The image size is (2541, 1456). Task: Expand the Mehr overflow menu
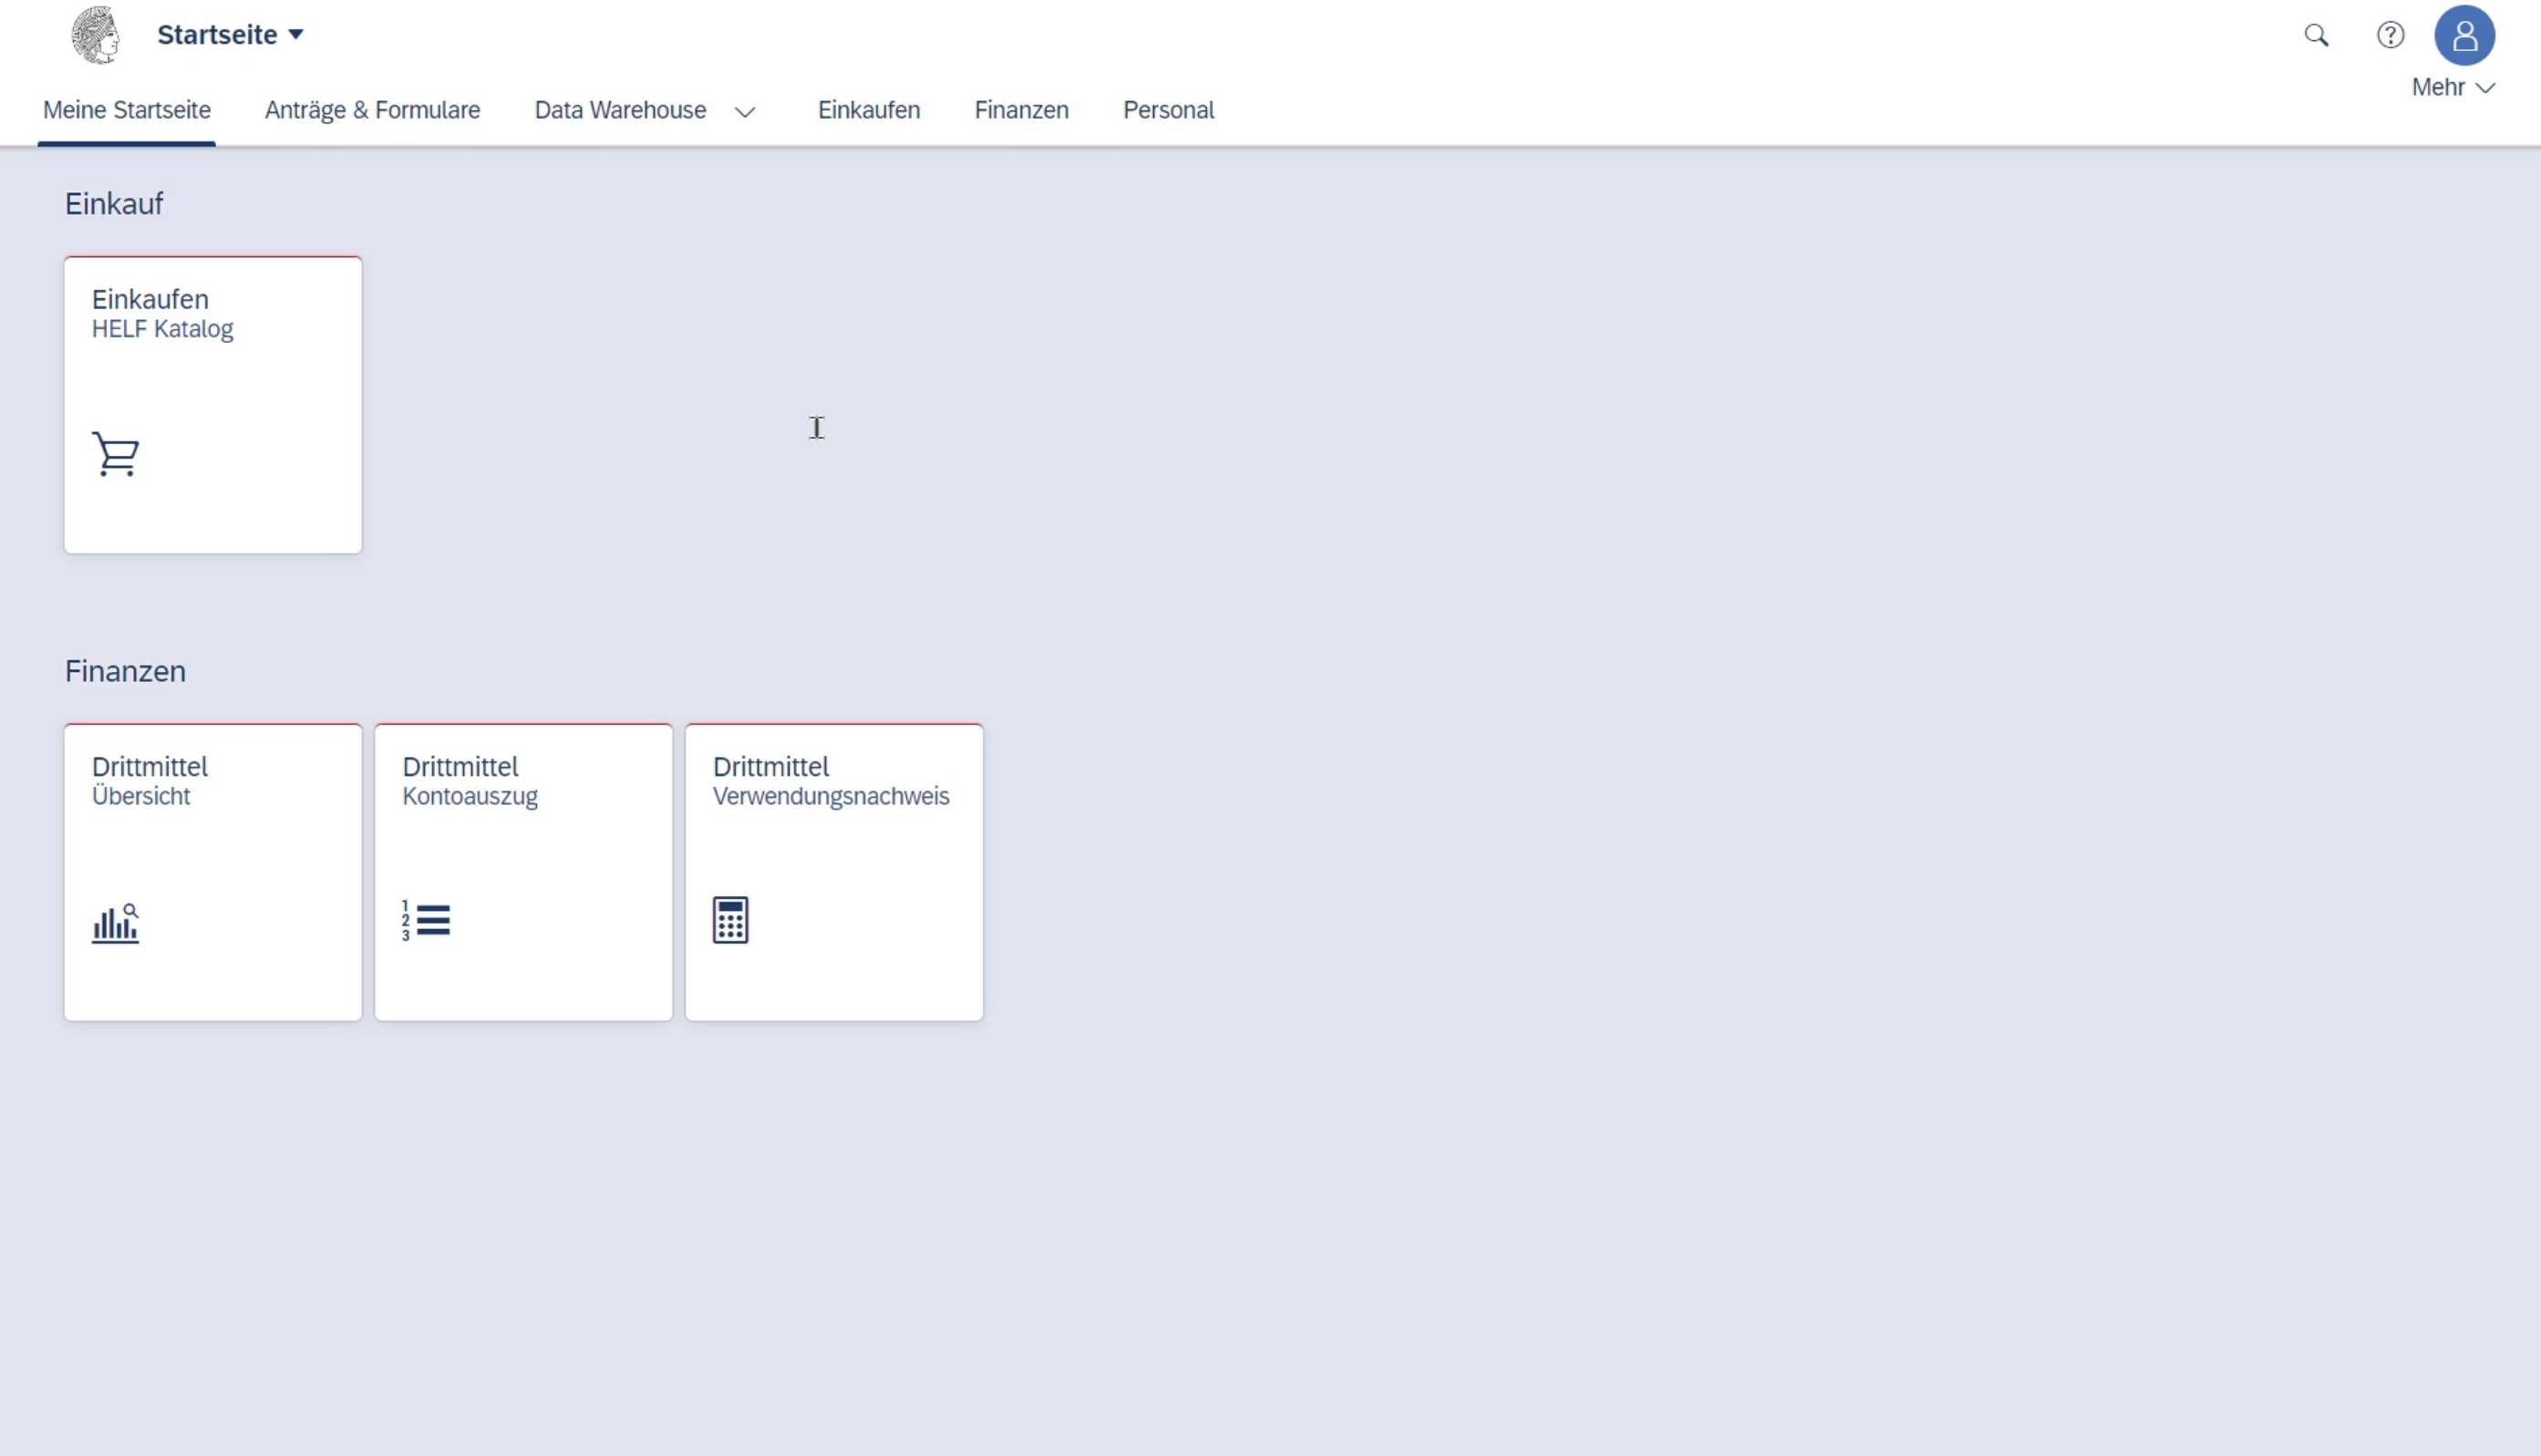pos(2453,88)
